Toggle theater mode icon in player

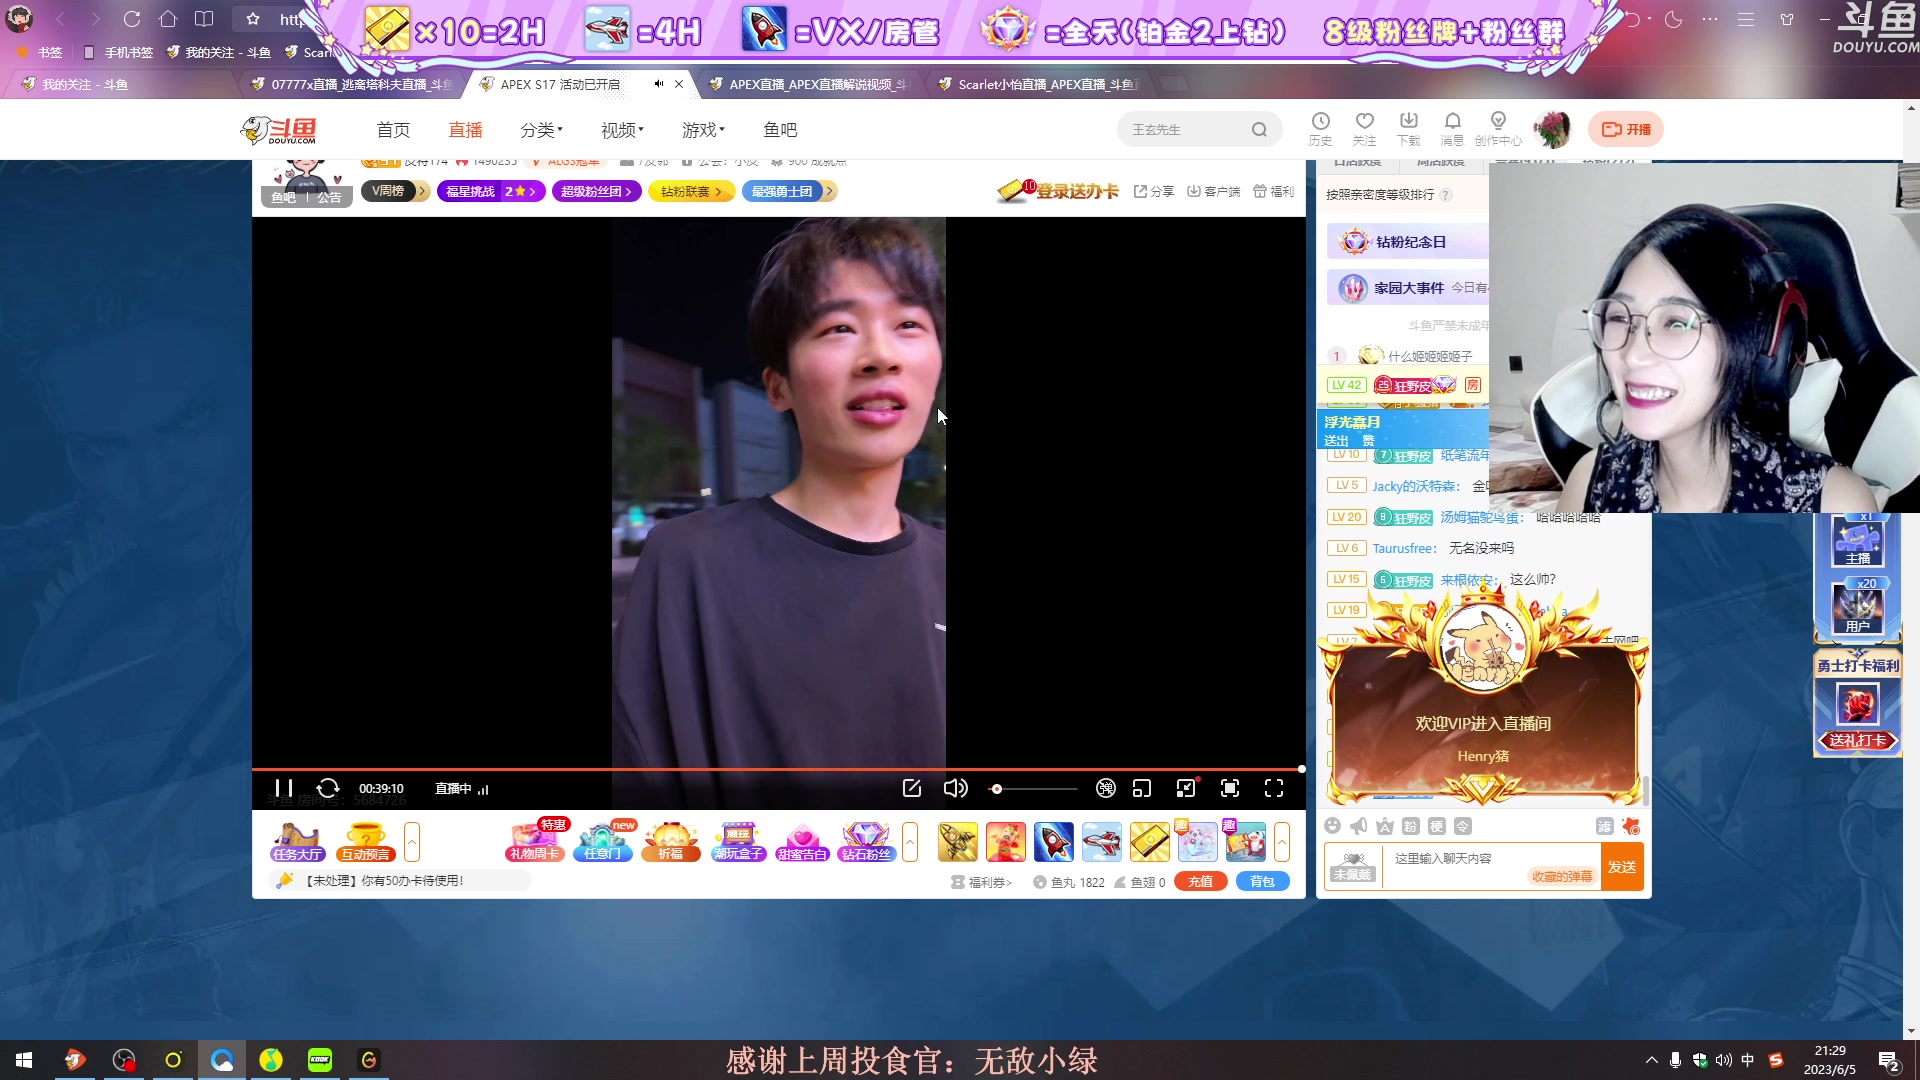(x=1186, y=788)
